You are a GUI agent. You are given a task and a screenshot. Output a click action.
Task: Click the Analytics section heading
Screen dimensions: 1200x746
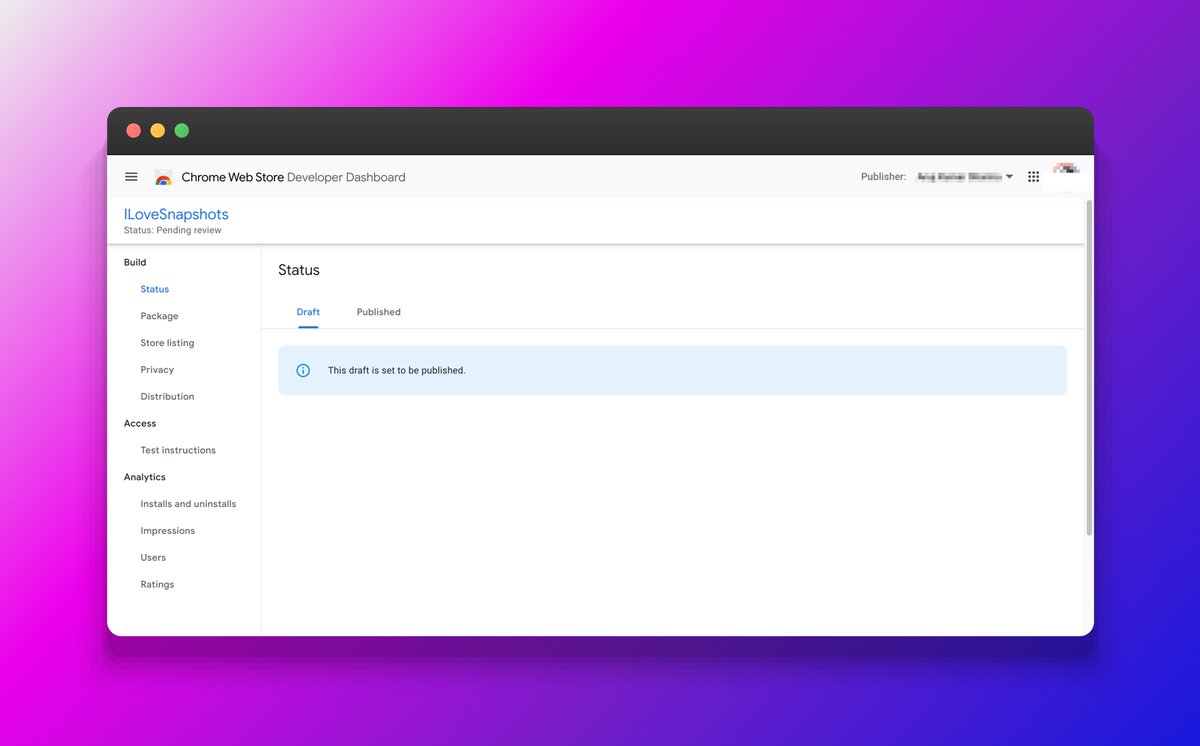[145, 477]
